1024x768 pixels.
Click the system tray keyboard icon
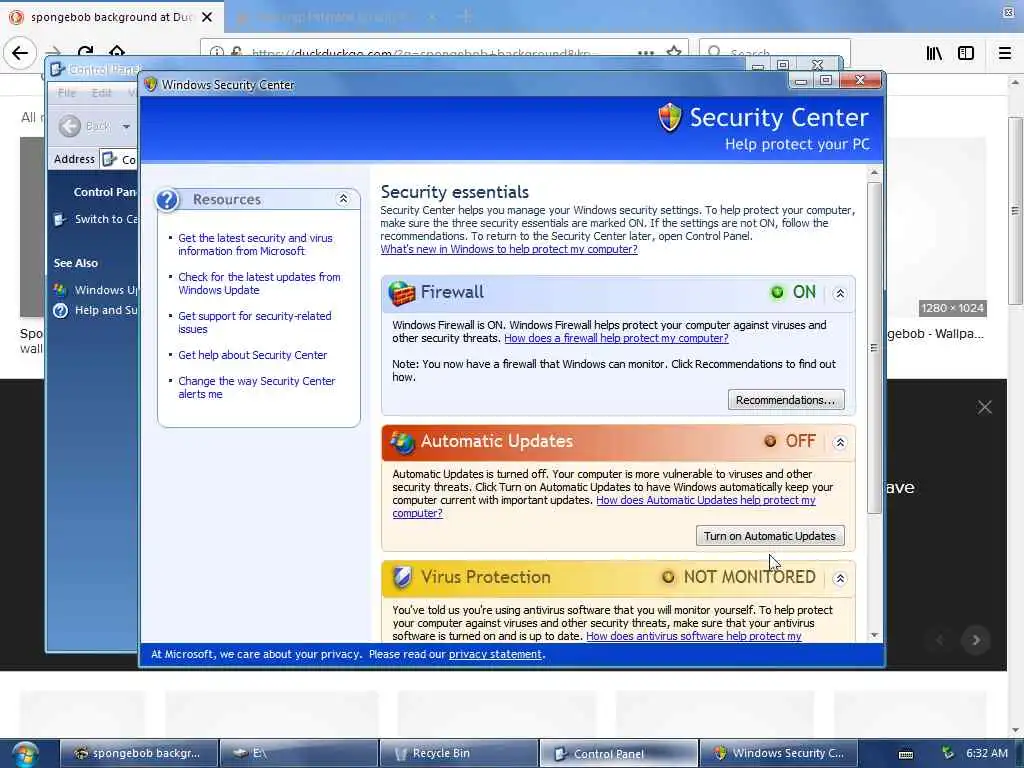(905, 754)
